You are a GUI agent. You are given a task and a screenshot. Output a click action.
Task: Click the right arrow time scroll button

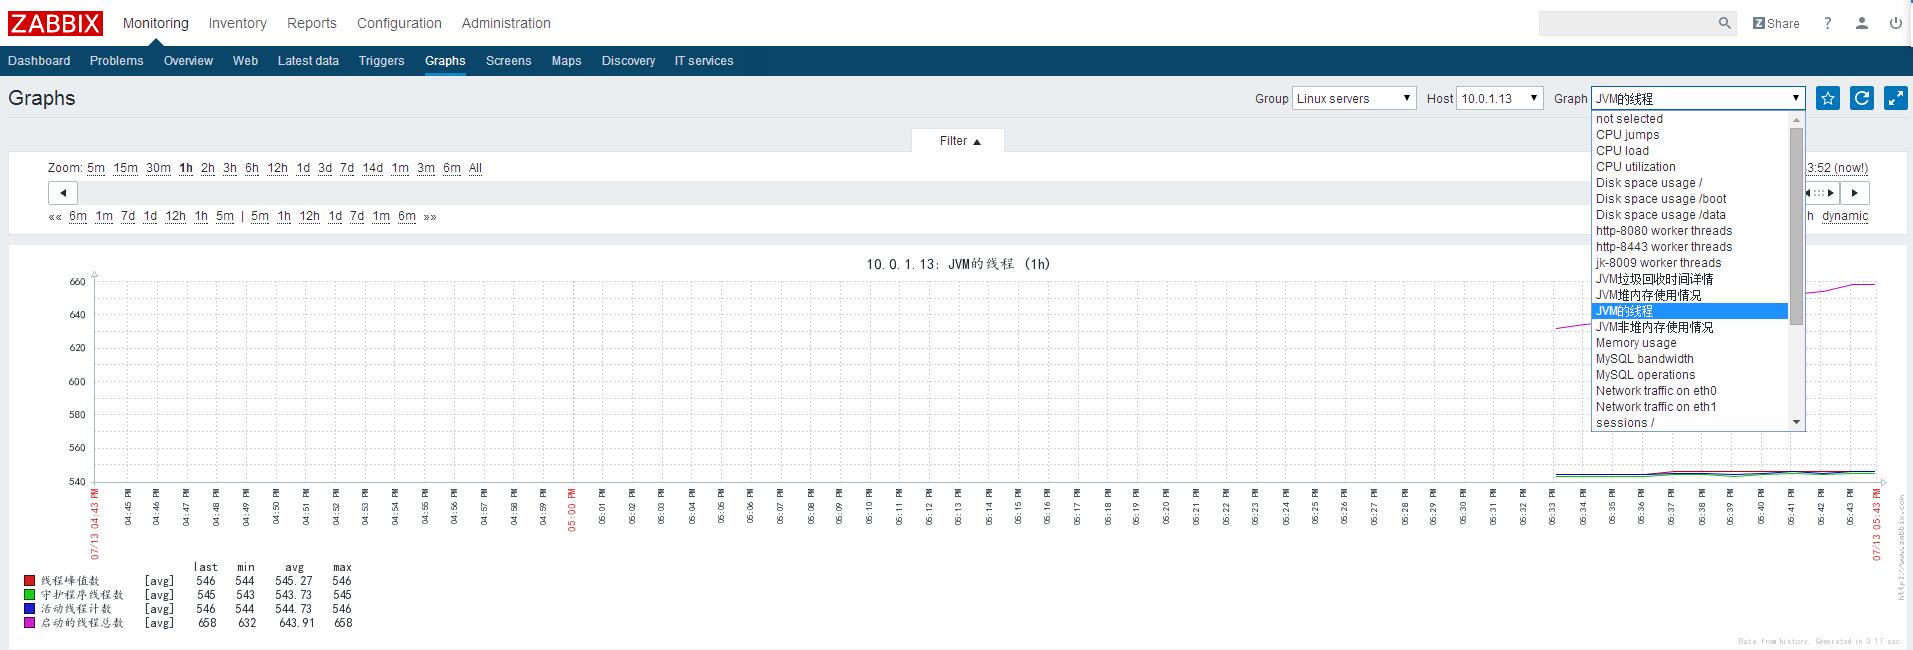coord(1855,193)
